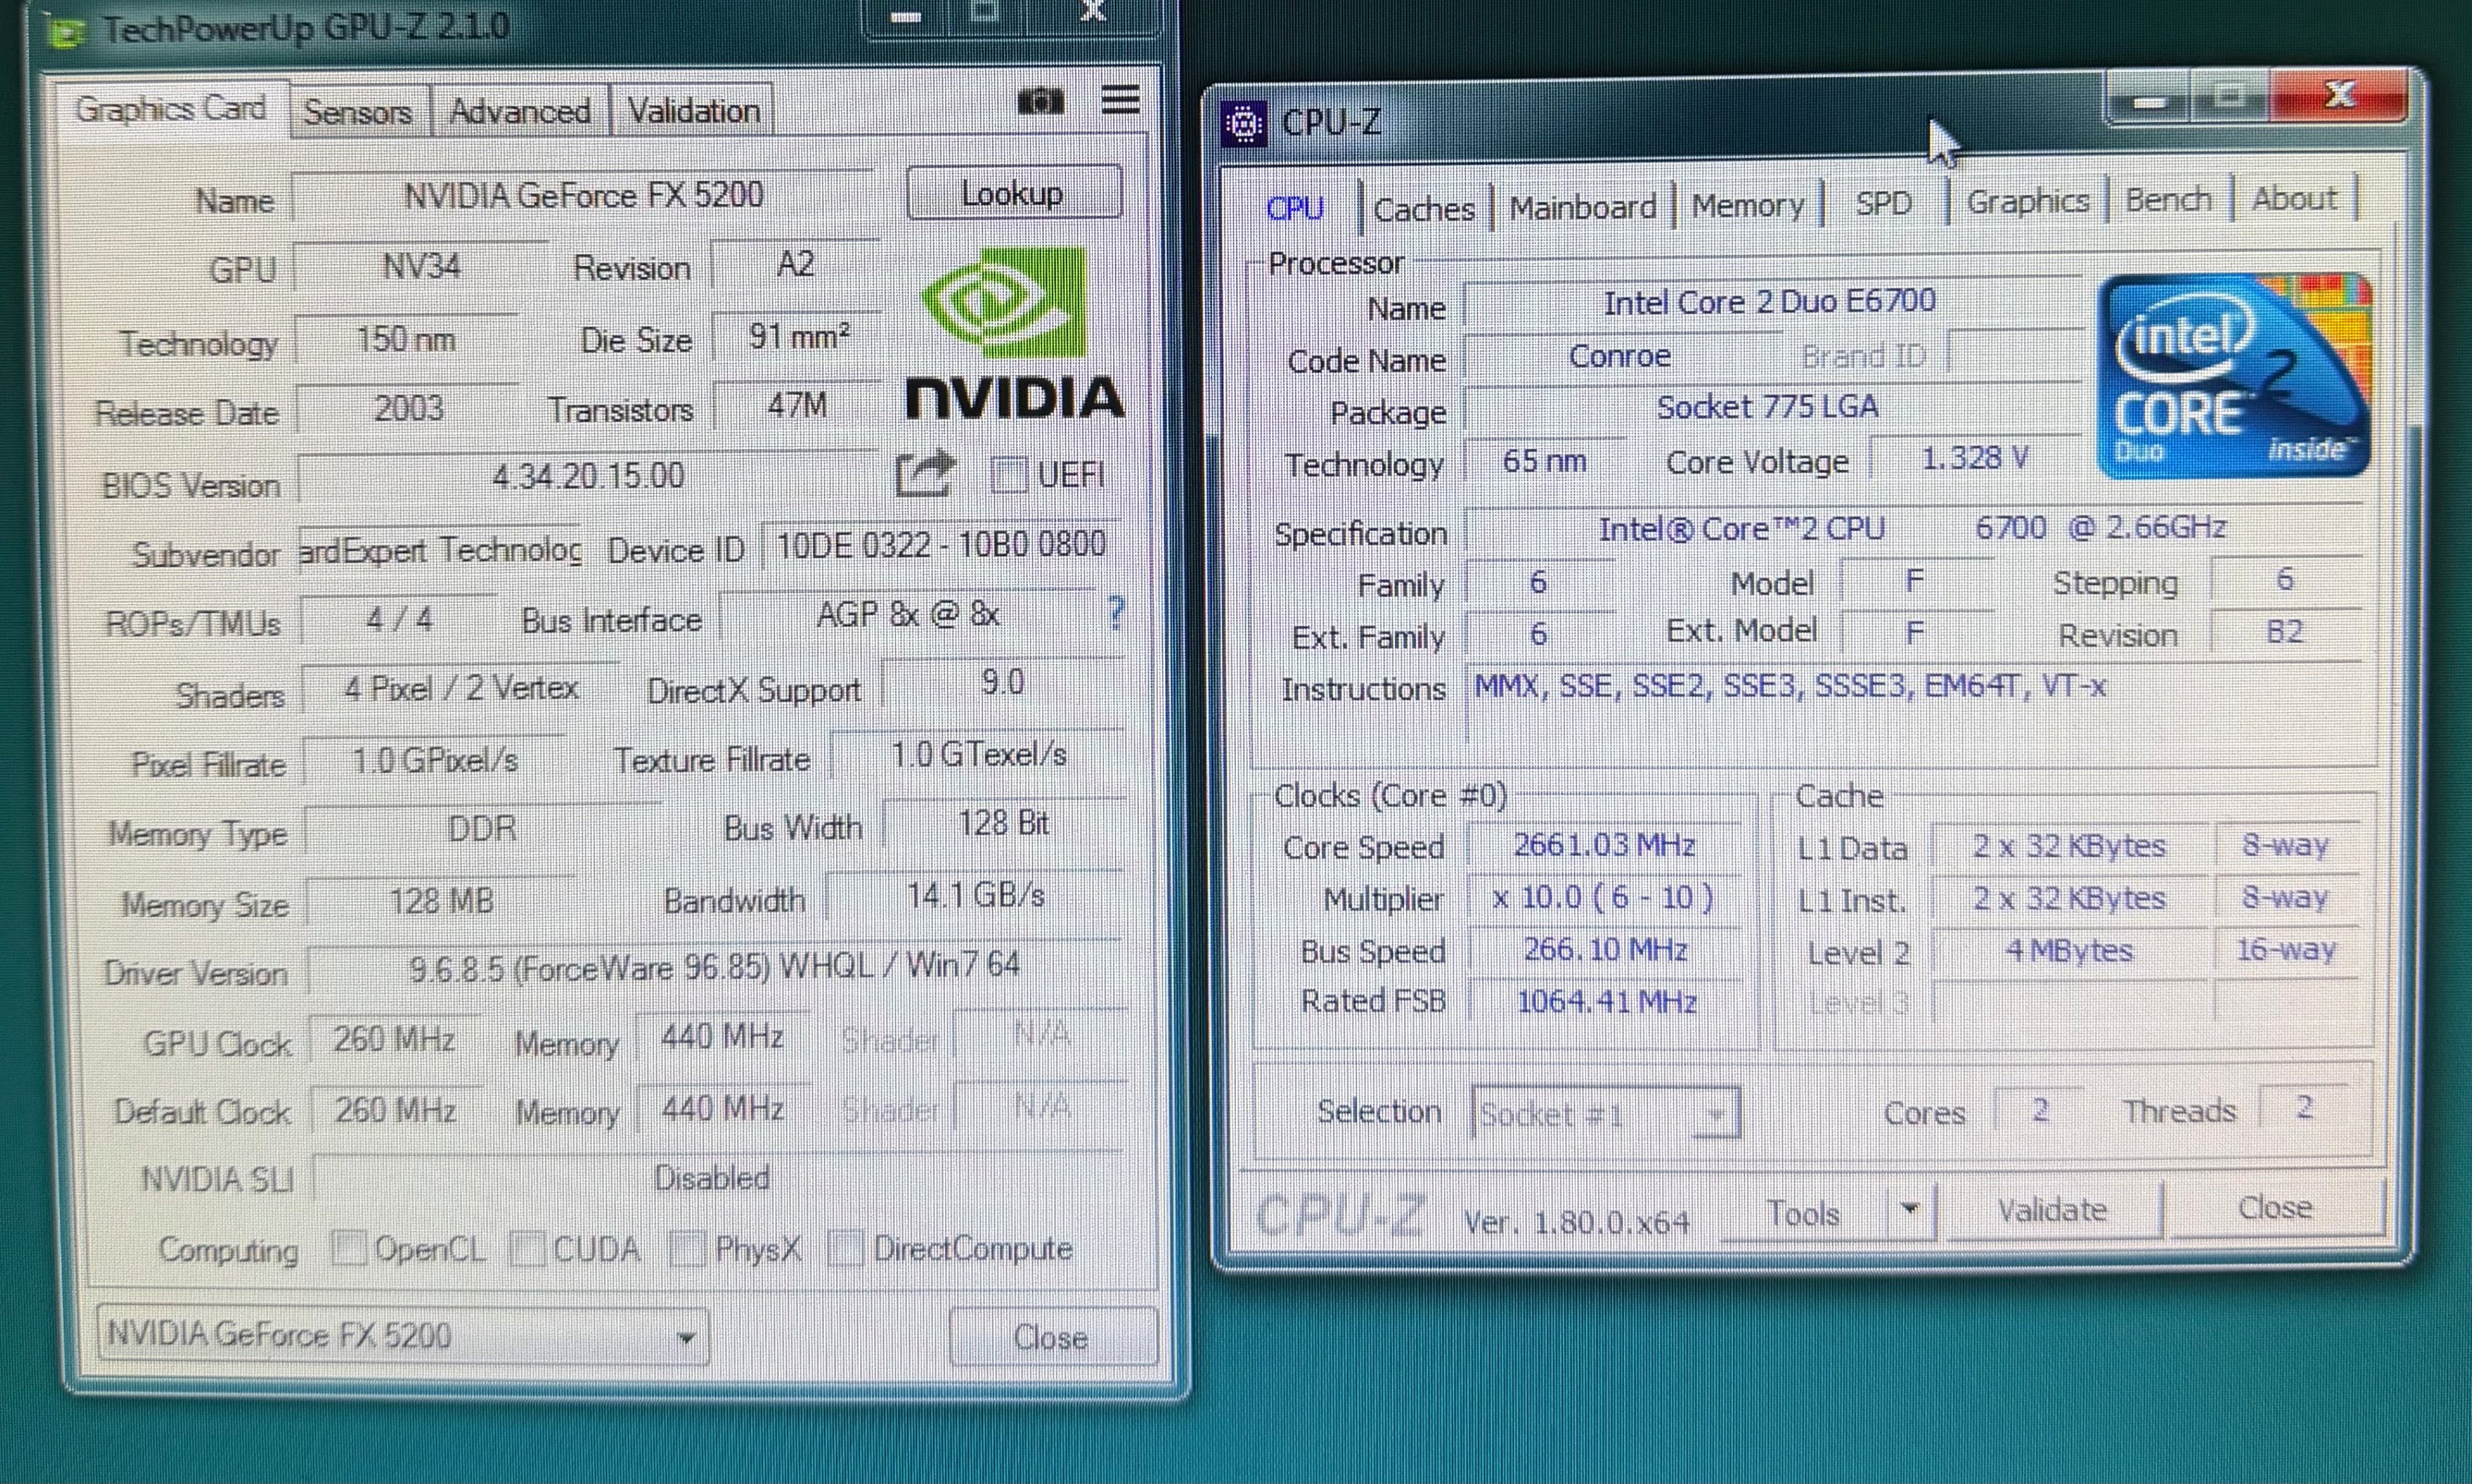Expand the Tools dropdown arrow in CPU-Z
This screenshot has height=1484, width=2472.
[1910, 1210]
